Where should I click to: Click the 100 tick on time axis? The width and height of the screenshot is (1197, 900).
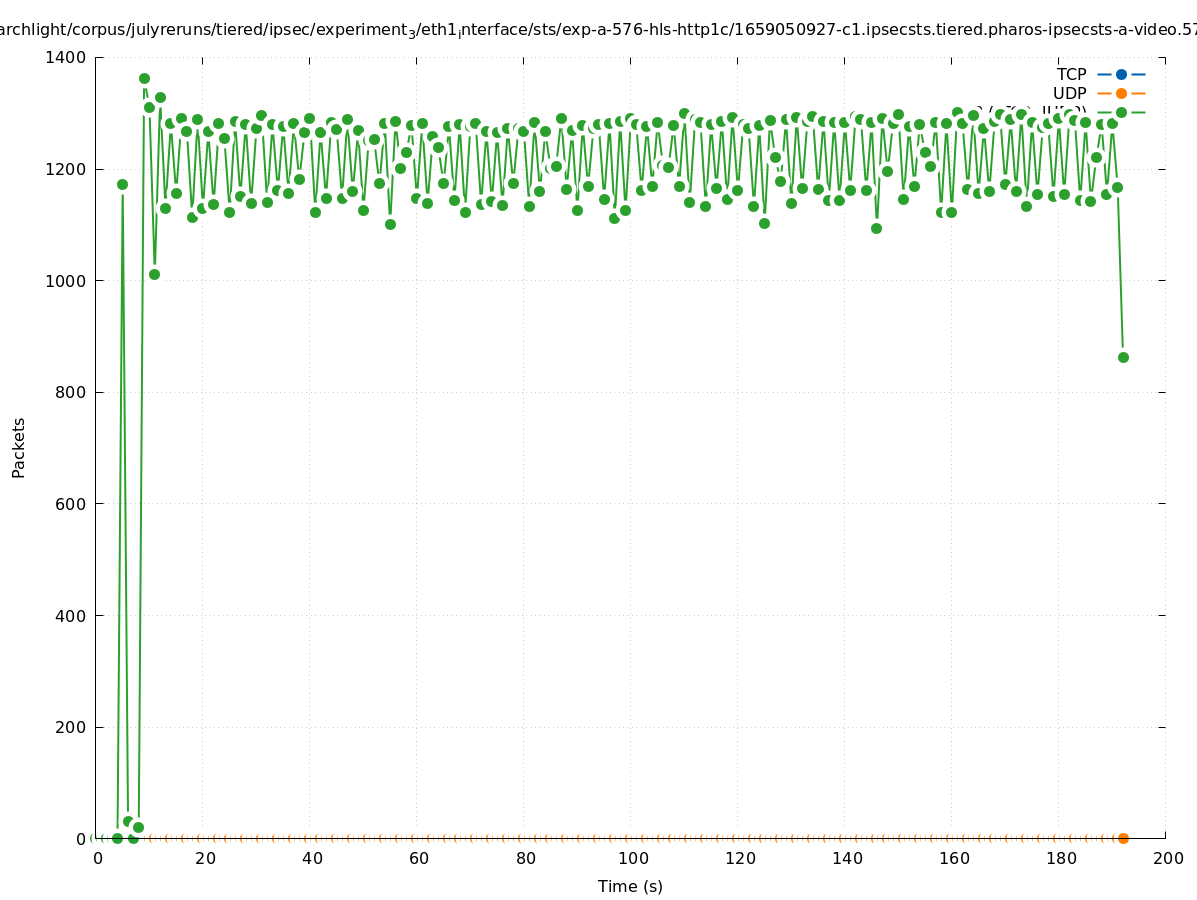[632, 858]
